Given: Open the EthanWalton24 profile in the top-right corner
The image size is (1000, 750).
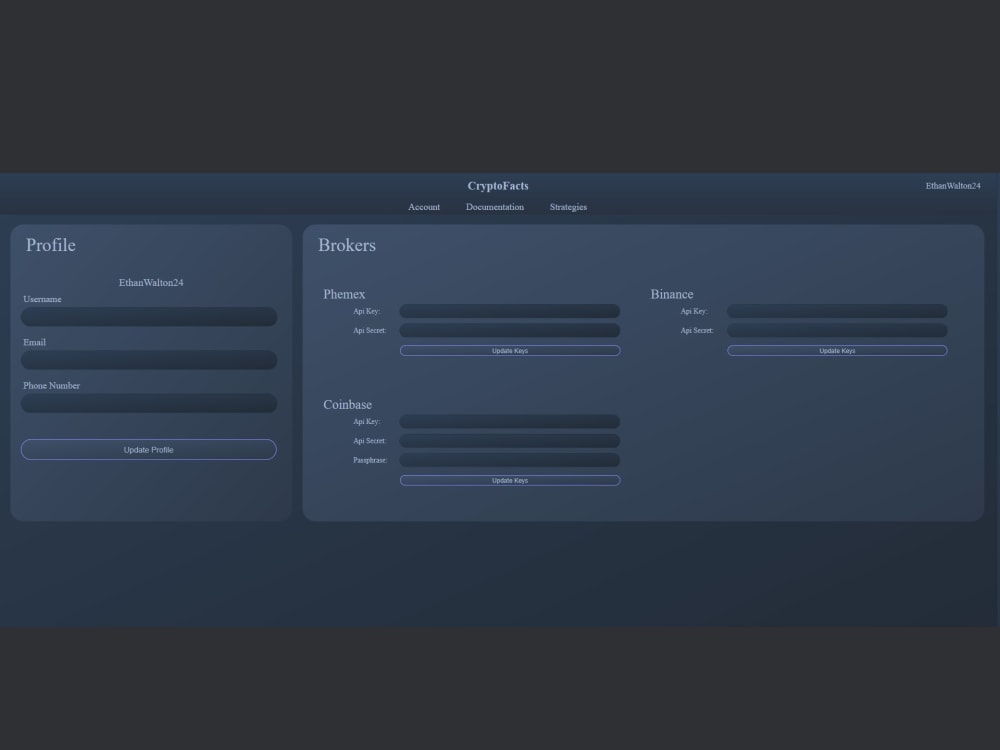Looking at the screenshot, I should tap(953, 185).
